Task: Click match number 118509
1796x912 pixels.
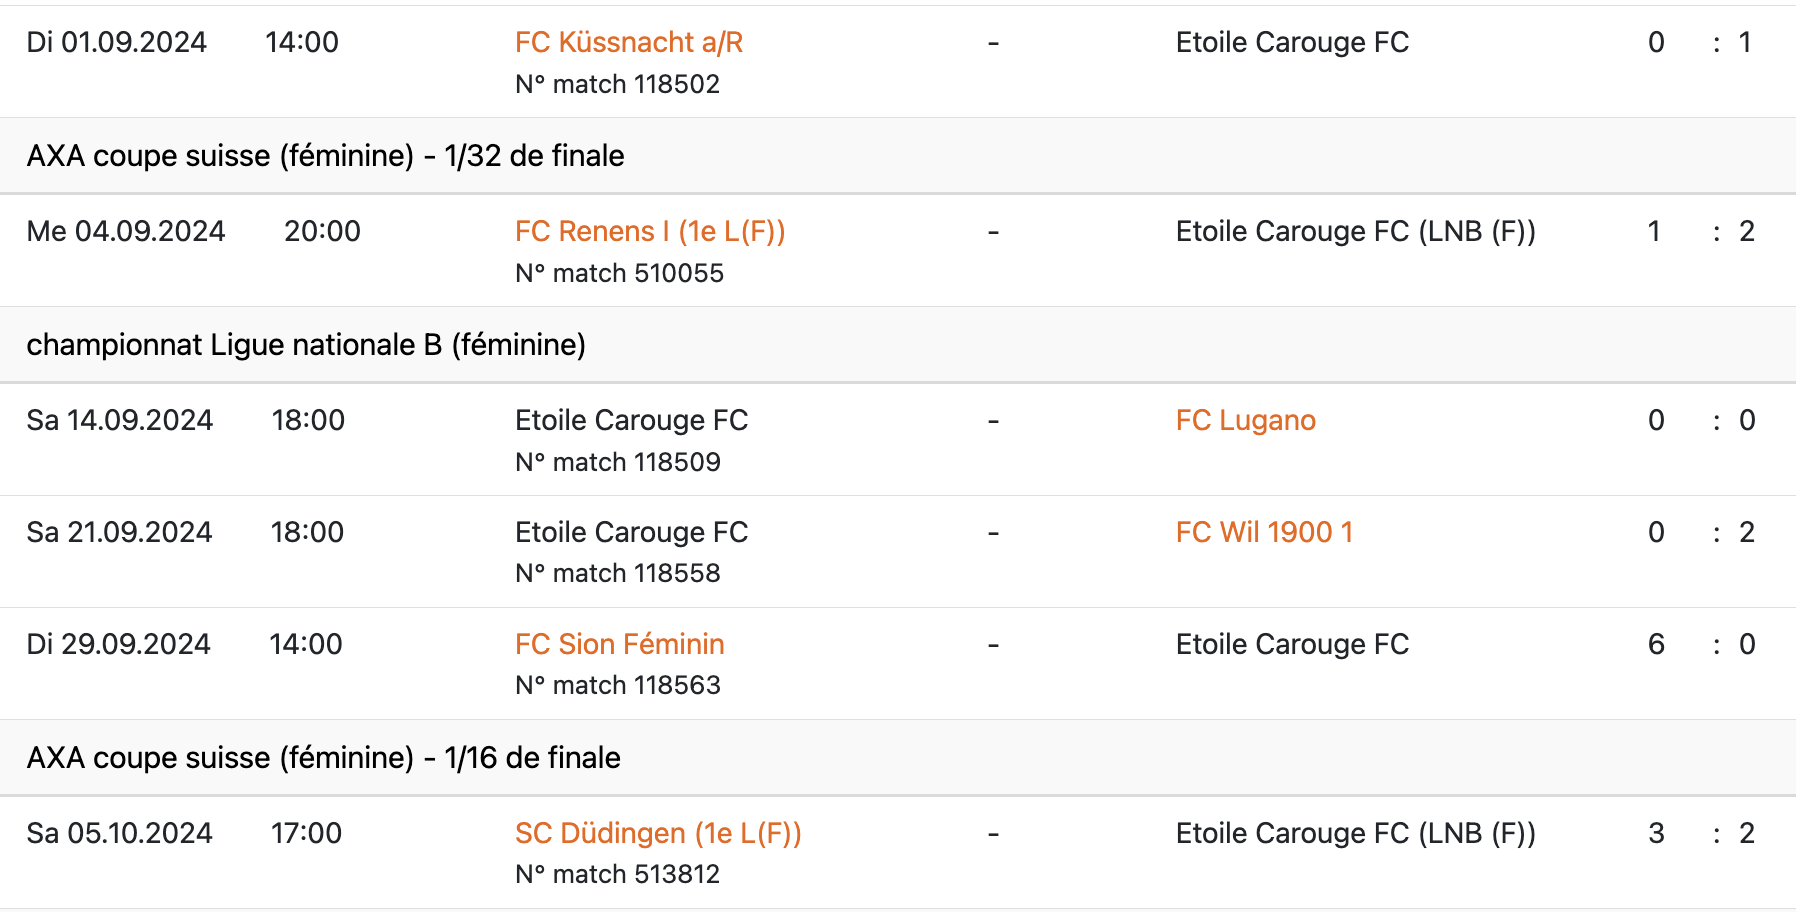Action: [x=617, y=462]
